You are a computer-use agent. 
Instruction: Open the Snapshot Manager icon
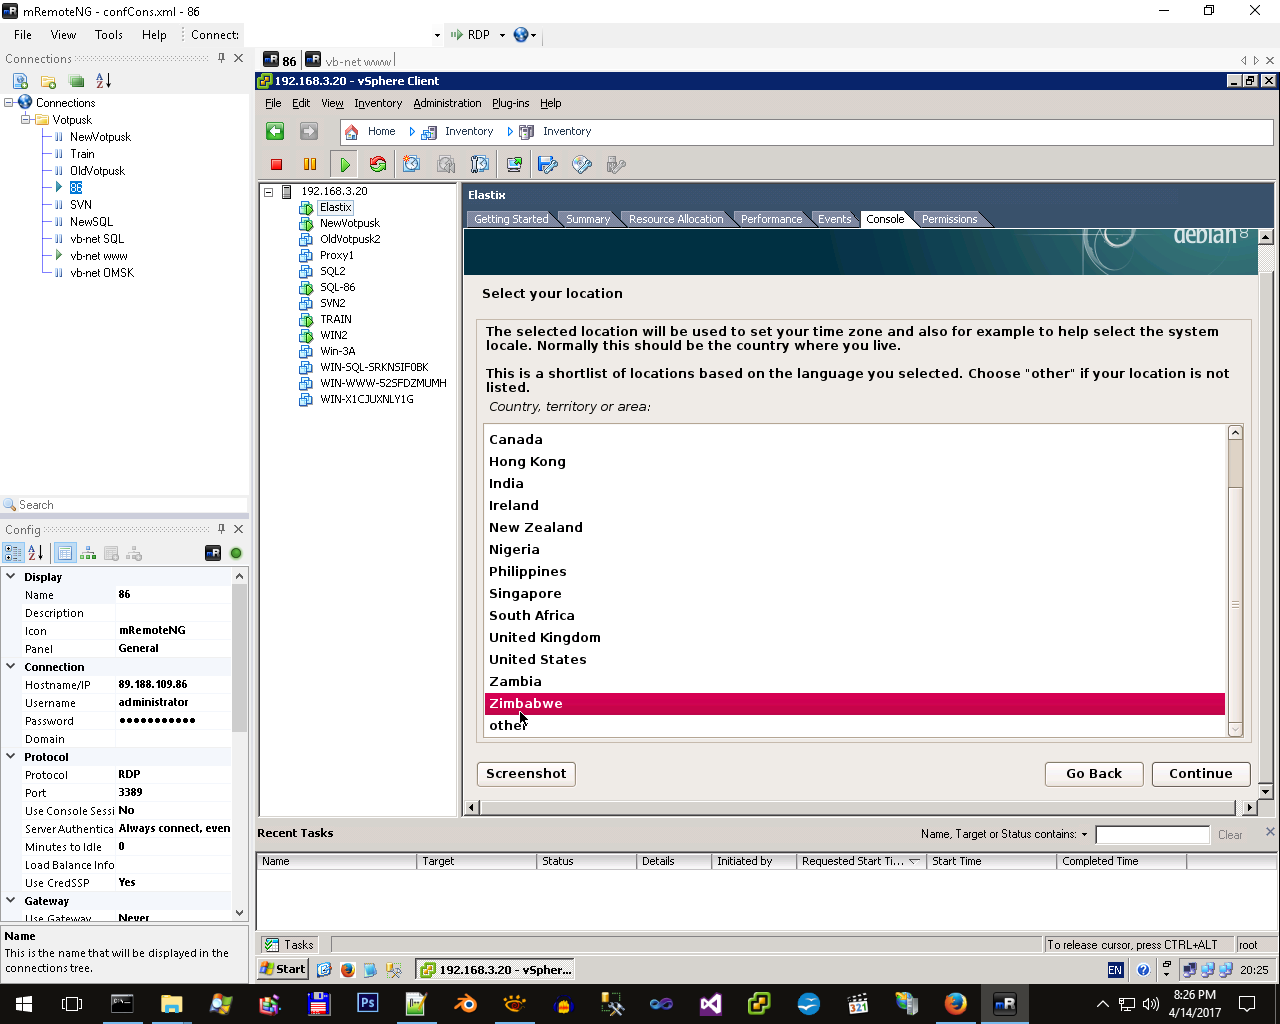480,165
